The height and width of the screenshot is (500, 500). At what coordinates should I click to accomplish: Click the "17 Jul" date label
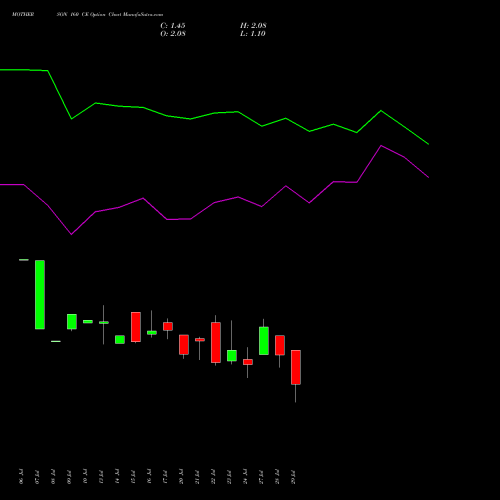tap(165, 476)
